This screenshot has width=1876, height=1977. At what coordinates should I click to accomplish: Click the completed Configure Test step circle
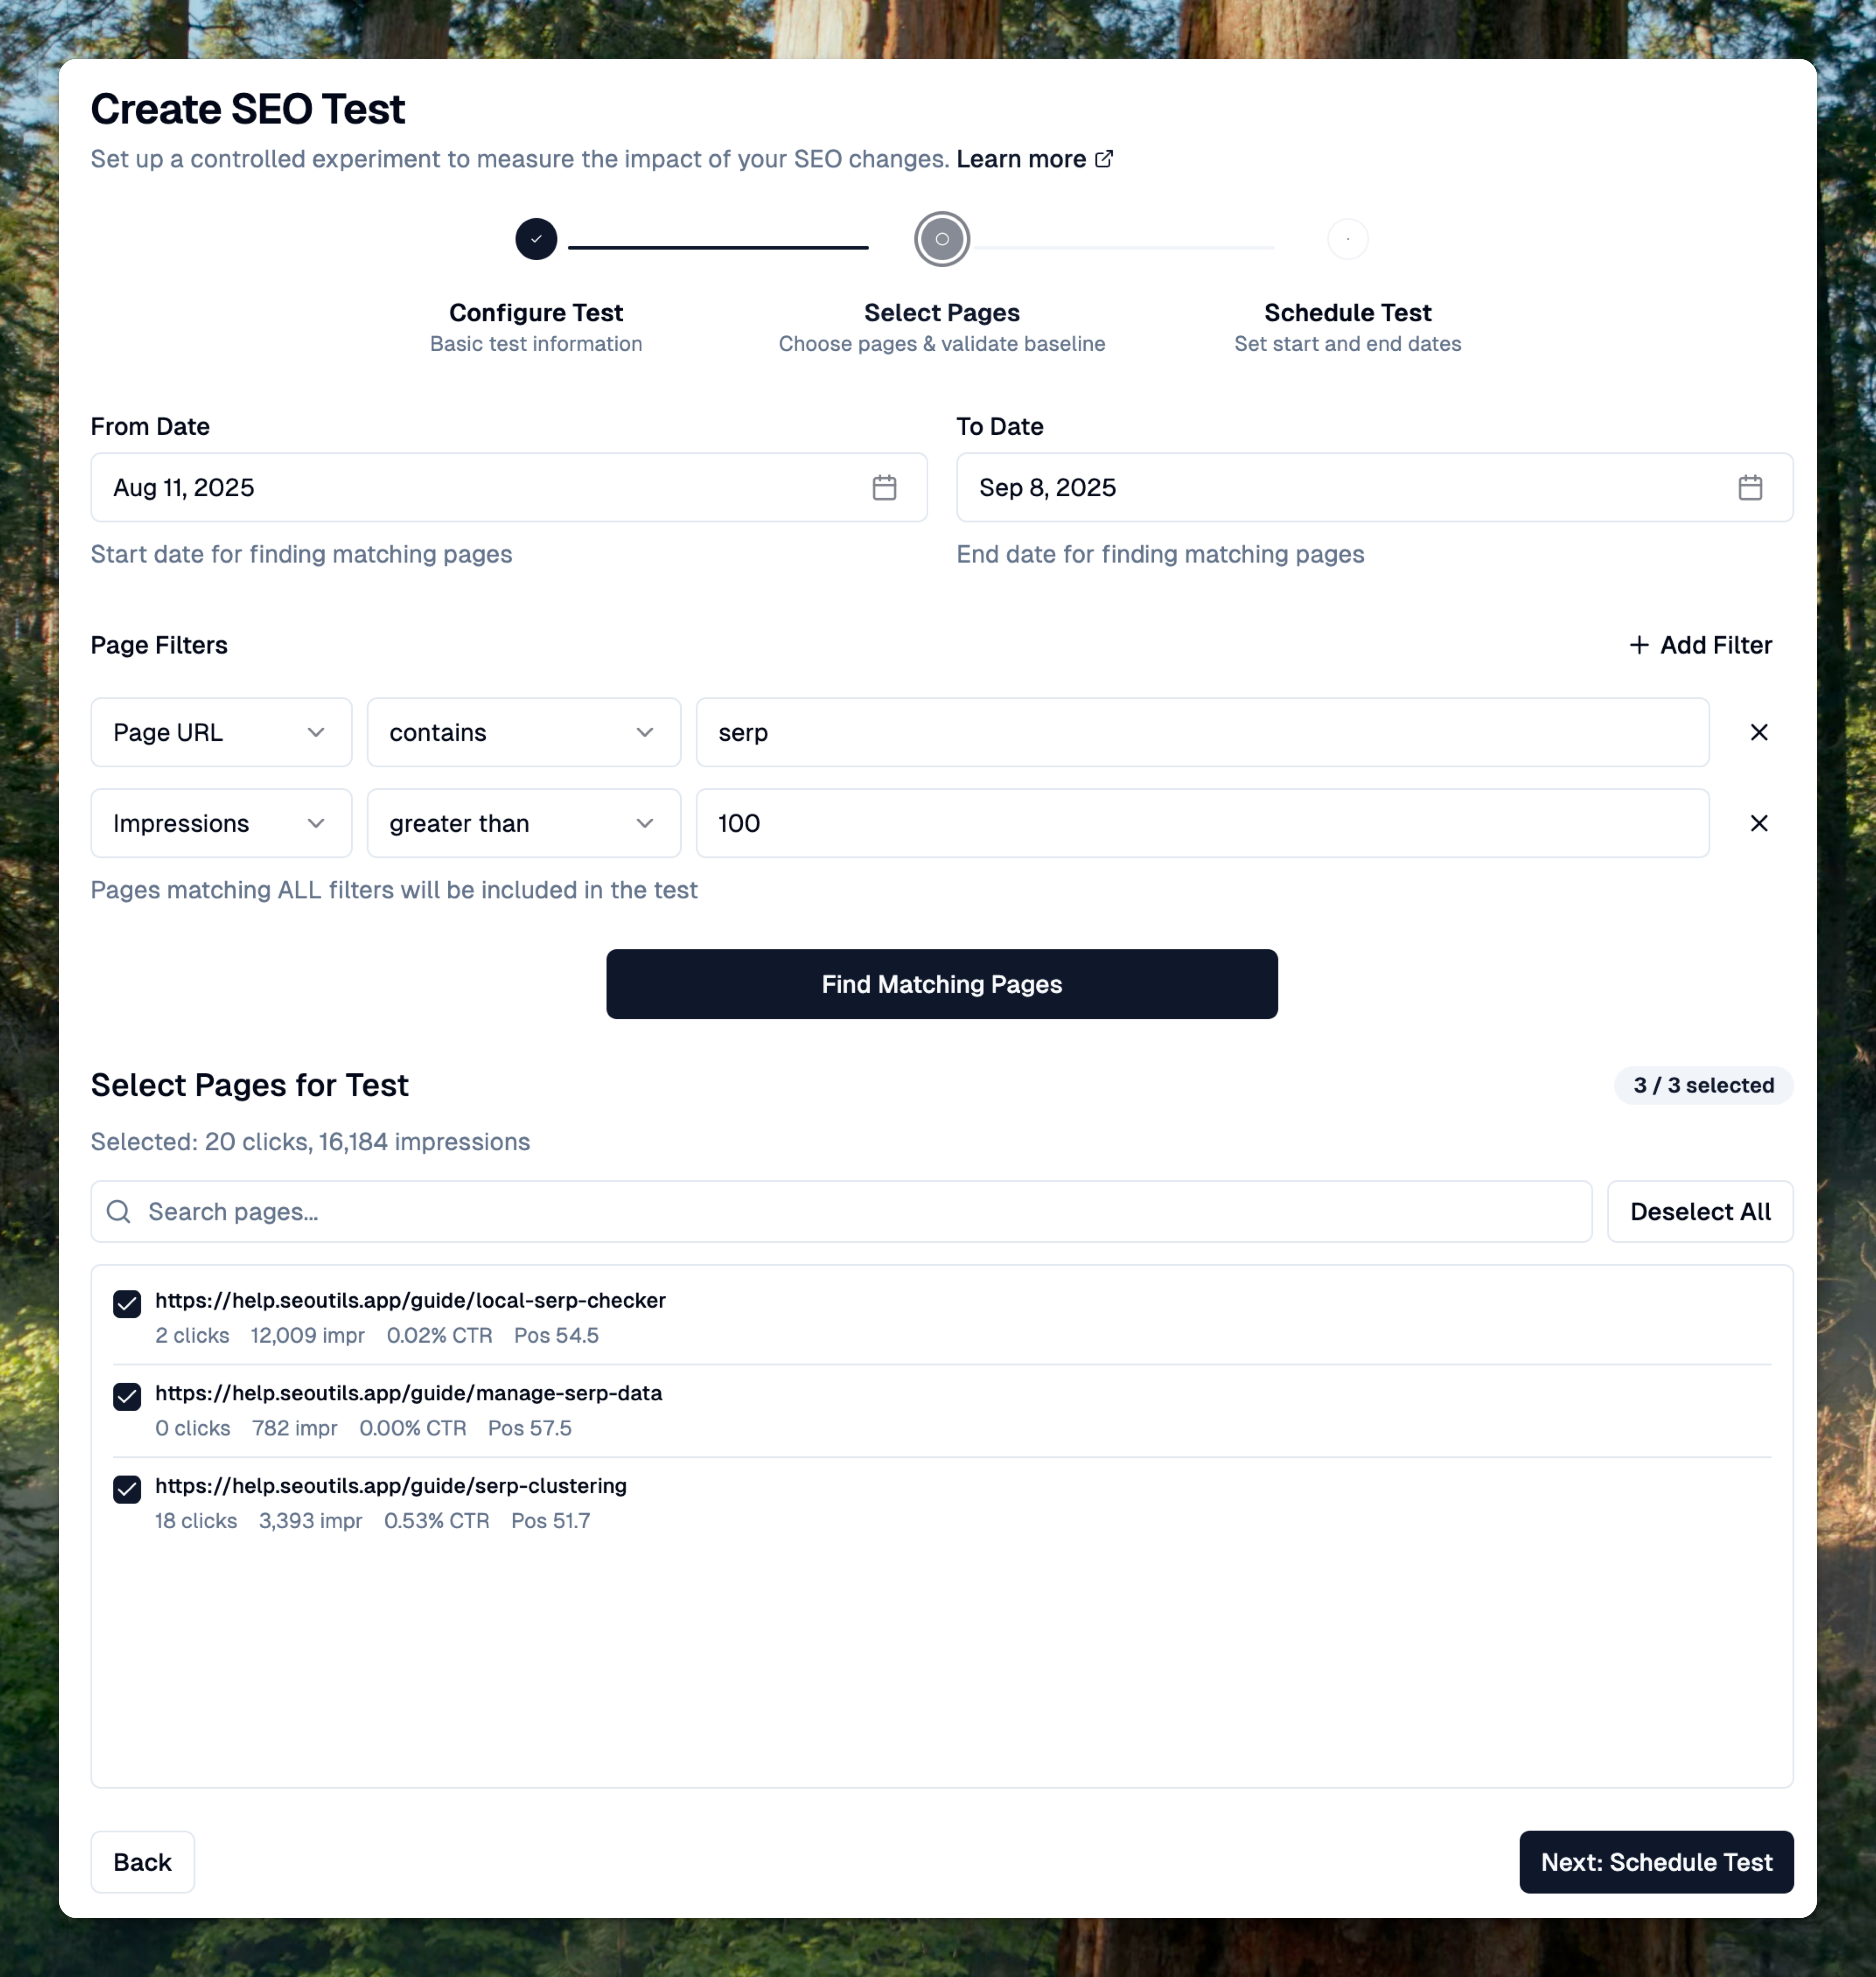coord(536,239)
